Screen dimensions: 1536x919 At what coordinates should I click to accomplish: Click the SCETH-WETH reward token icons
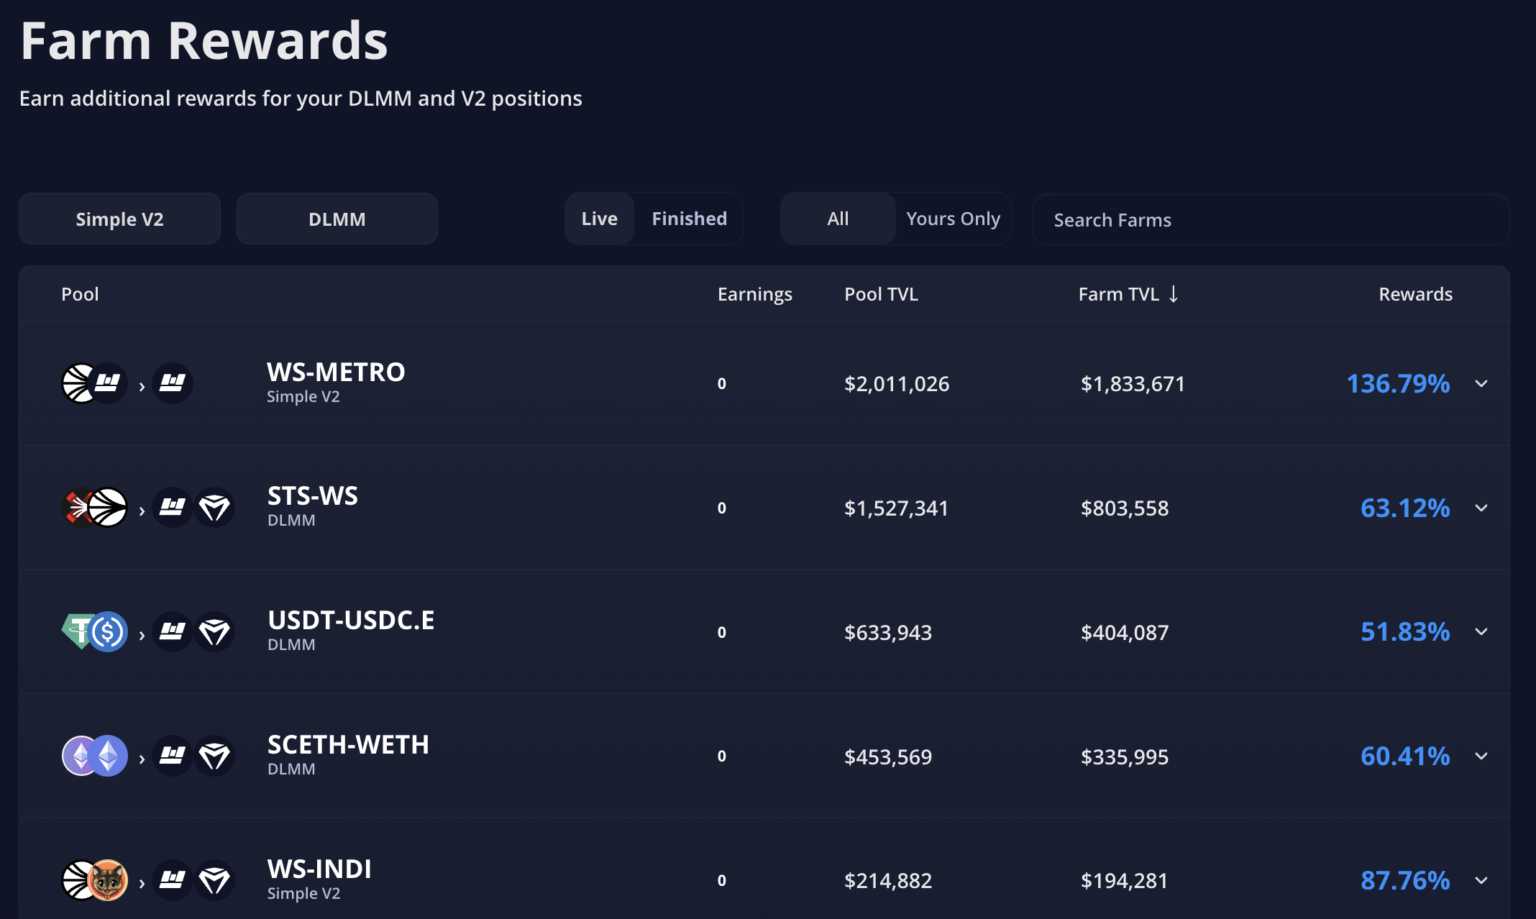[x=194, y=756]
